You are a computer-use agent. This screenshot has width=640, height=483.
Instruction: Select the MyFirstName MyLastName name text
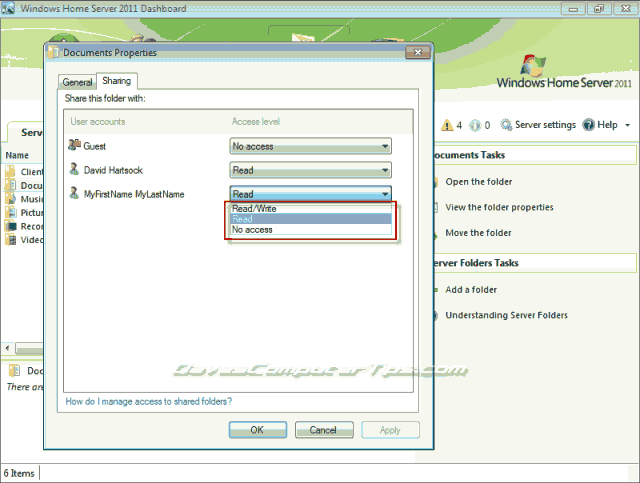(134, 194)
